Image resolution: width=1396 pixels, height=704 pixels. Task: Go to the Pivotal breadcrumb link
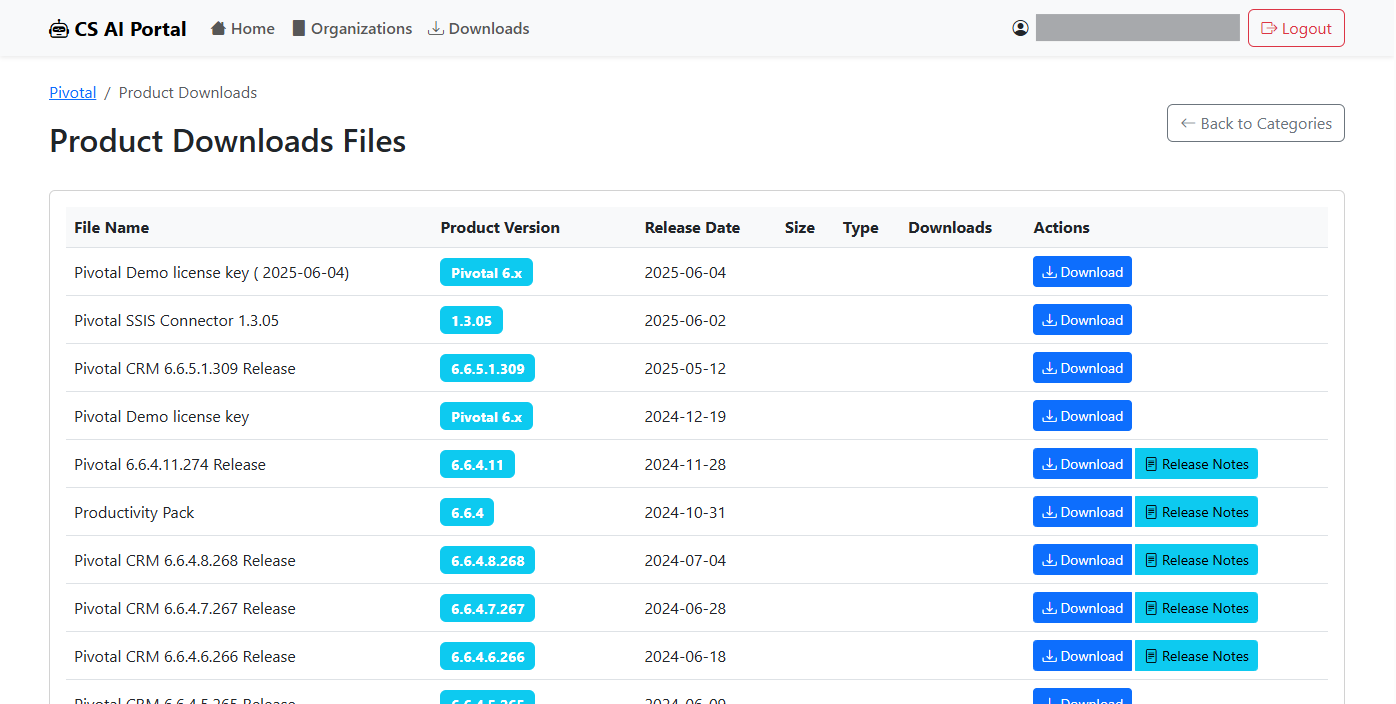point(73,93)
